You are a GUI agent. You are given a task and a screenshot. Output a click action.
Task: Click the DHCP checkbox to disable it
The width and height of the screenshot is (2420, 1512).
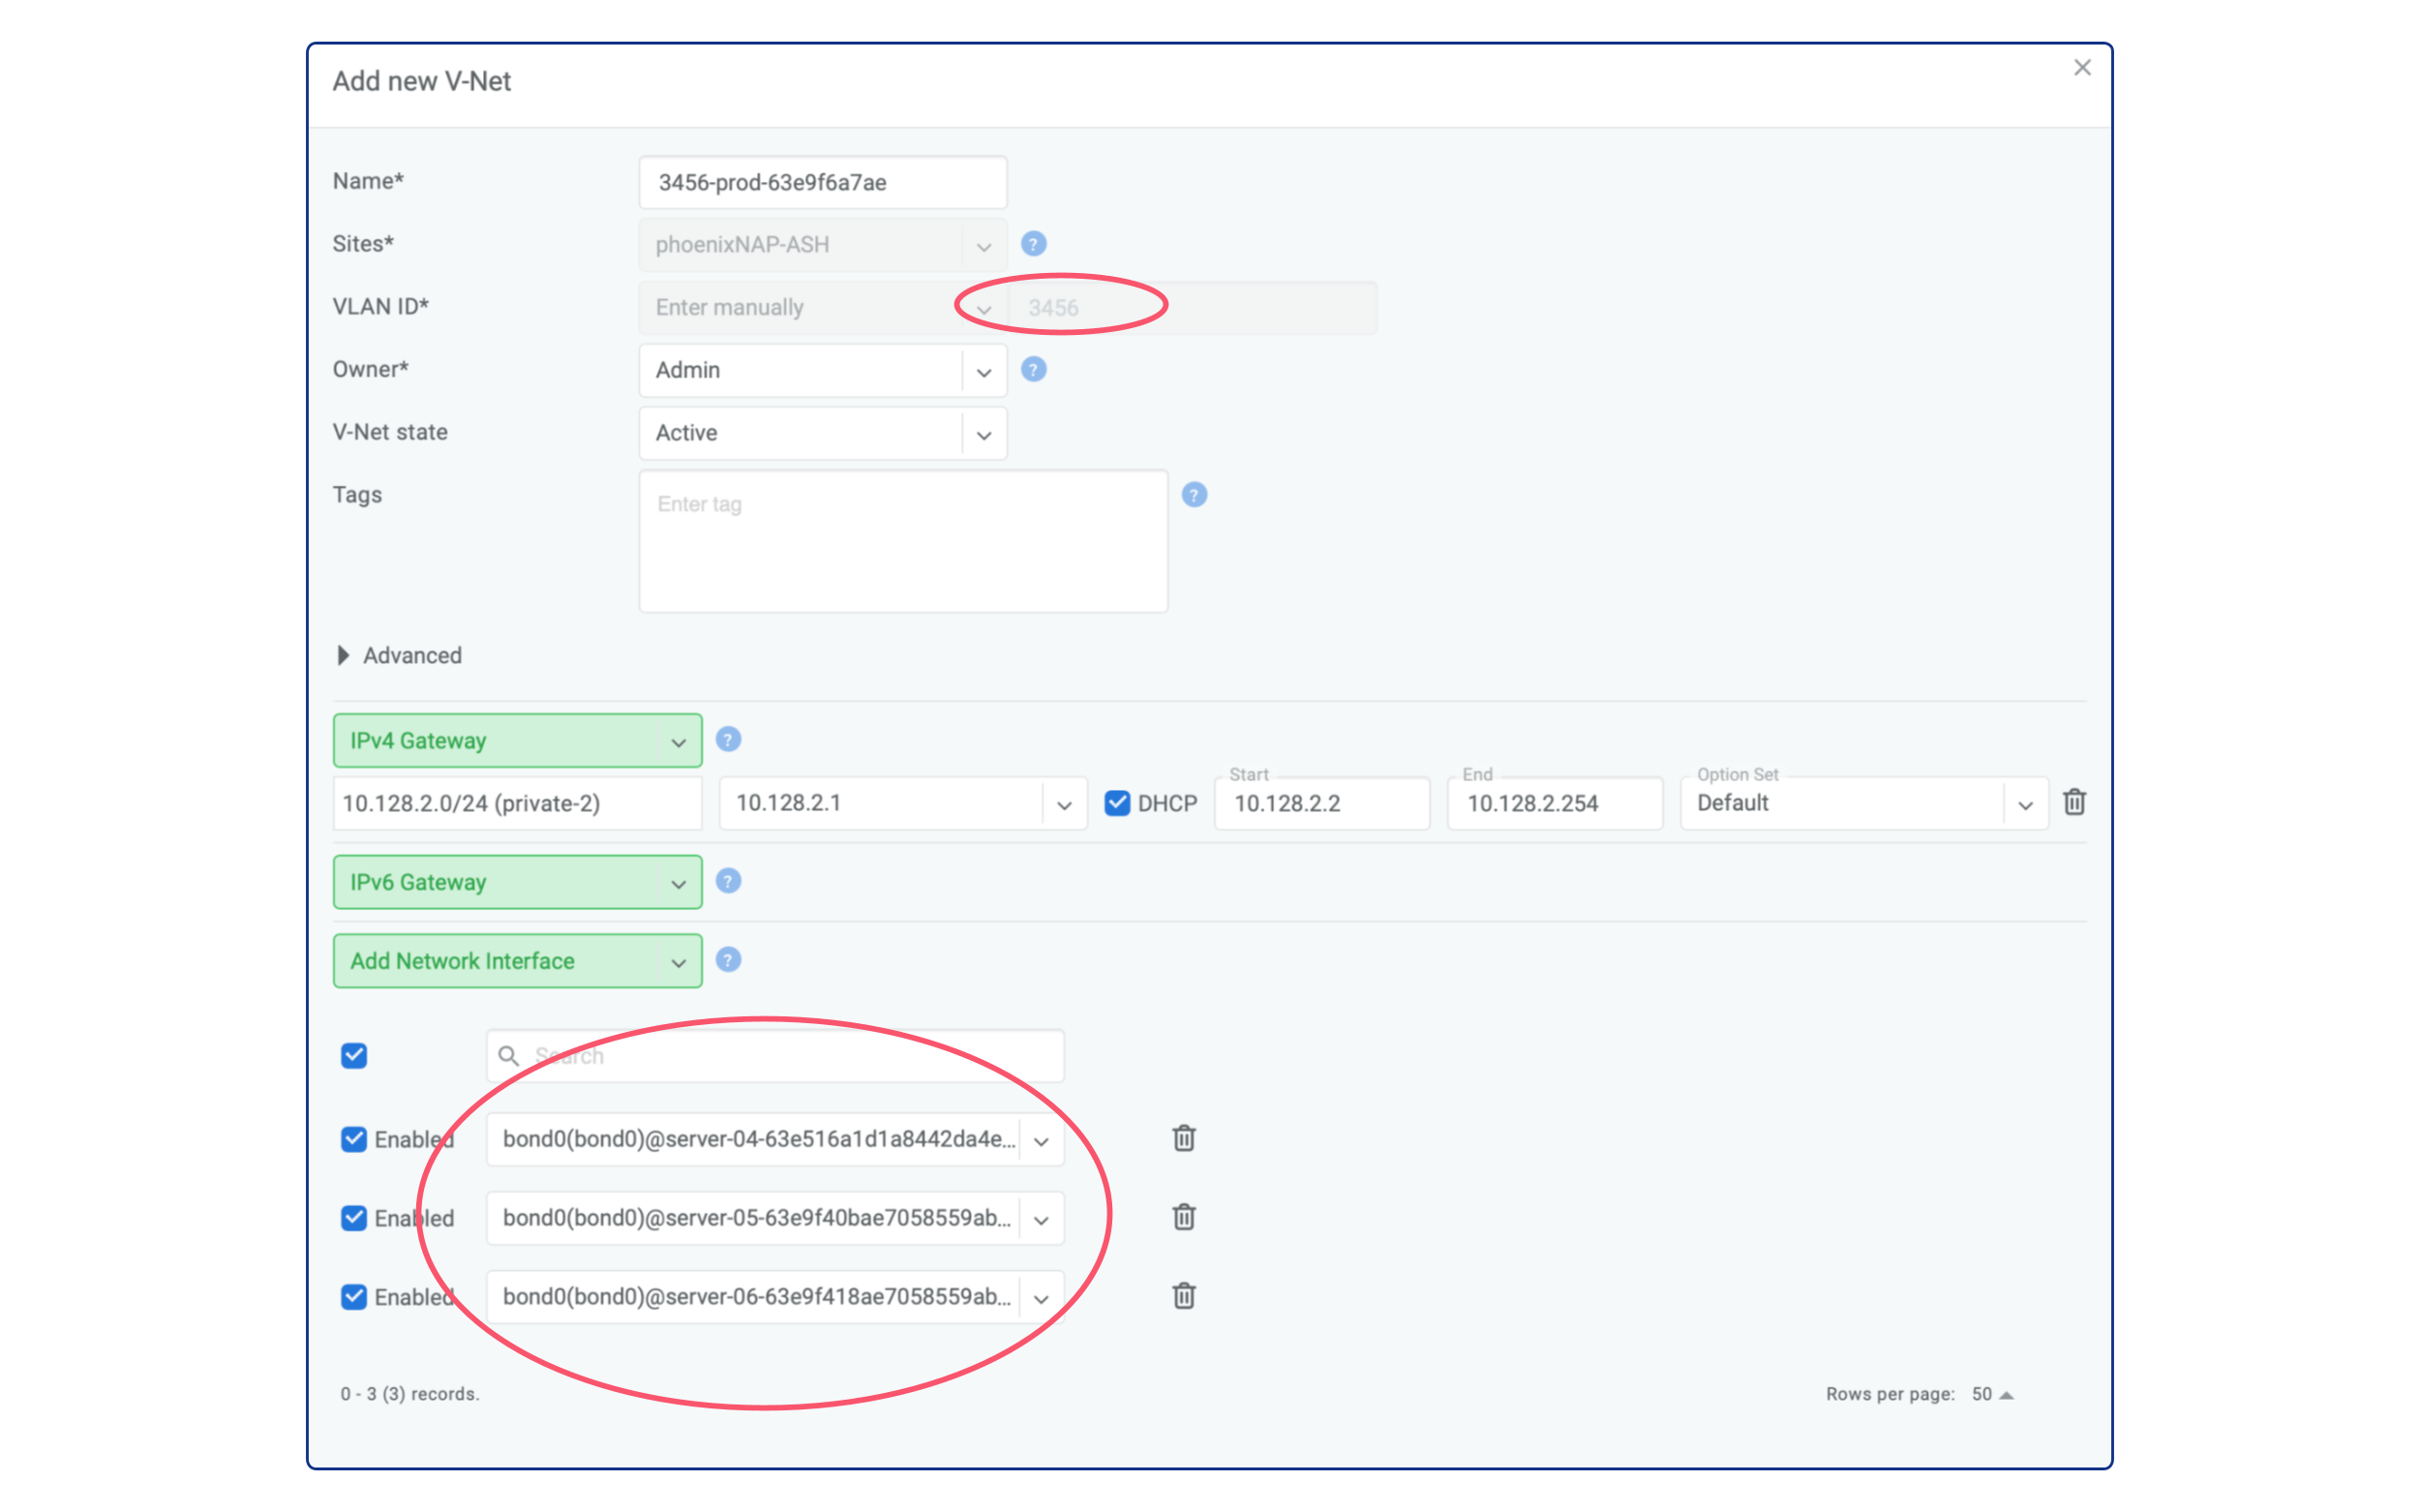click(1114, 803)
